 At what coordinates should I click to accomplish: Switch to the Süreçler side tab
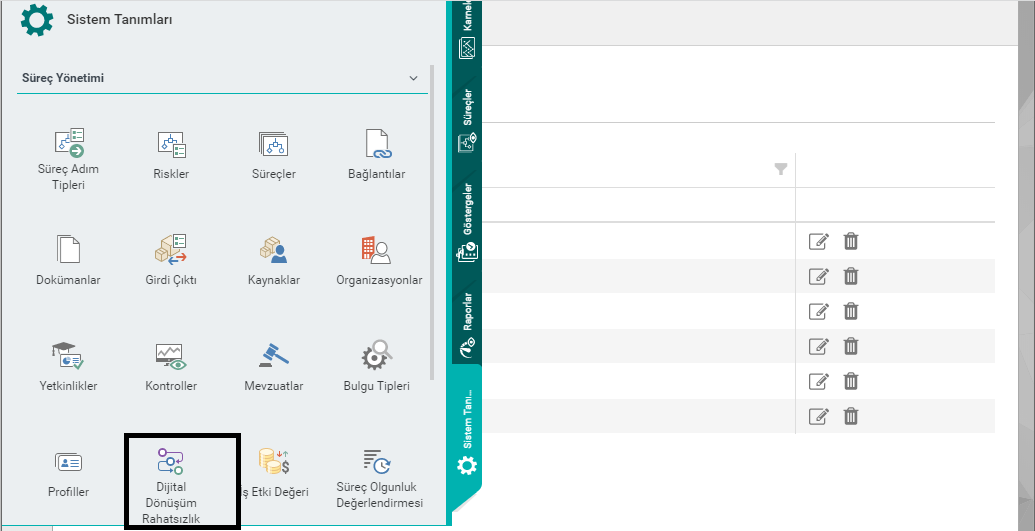pyautogui.click(x=467, y=121)
